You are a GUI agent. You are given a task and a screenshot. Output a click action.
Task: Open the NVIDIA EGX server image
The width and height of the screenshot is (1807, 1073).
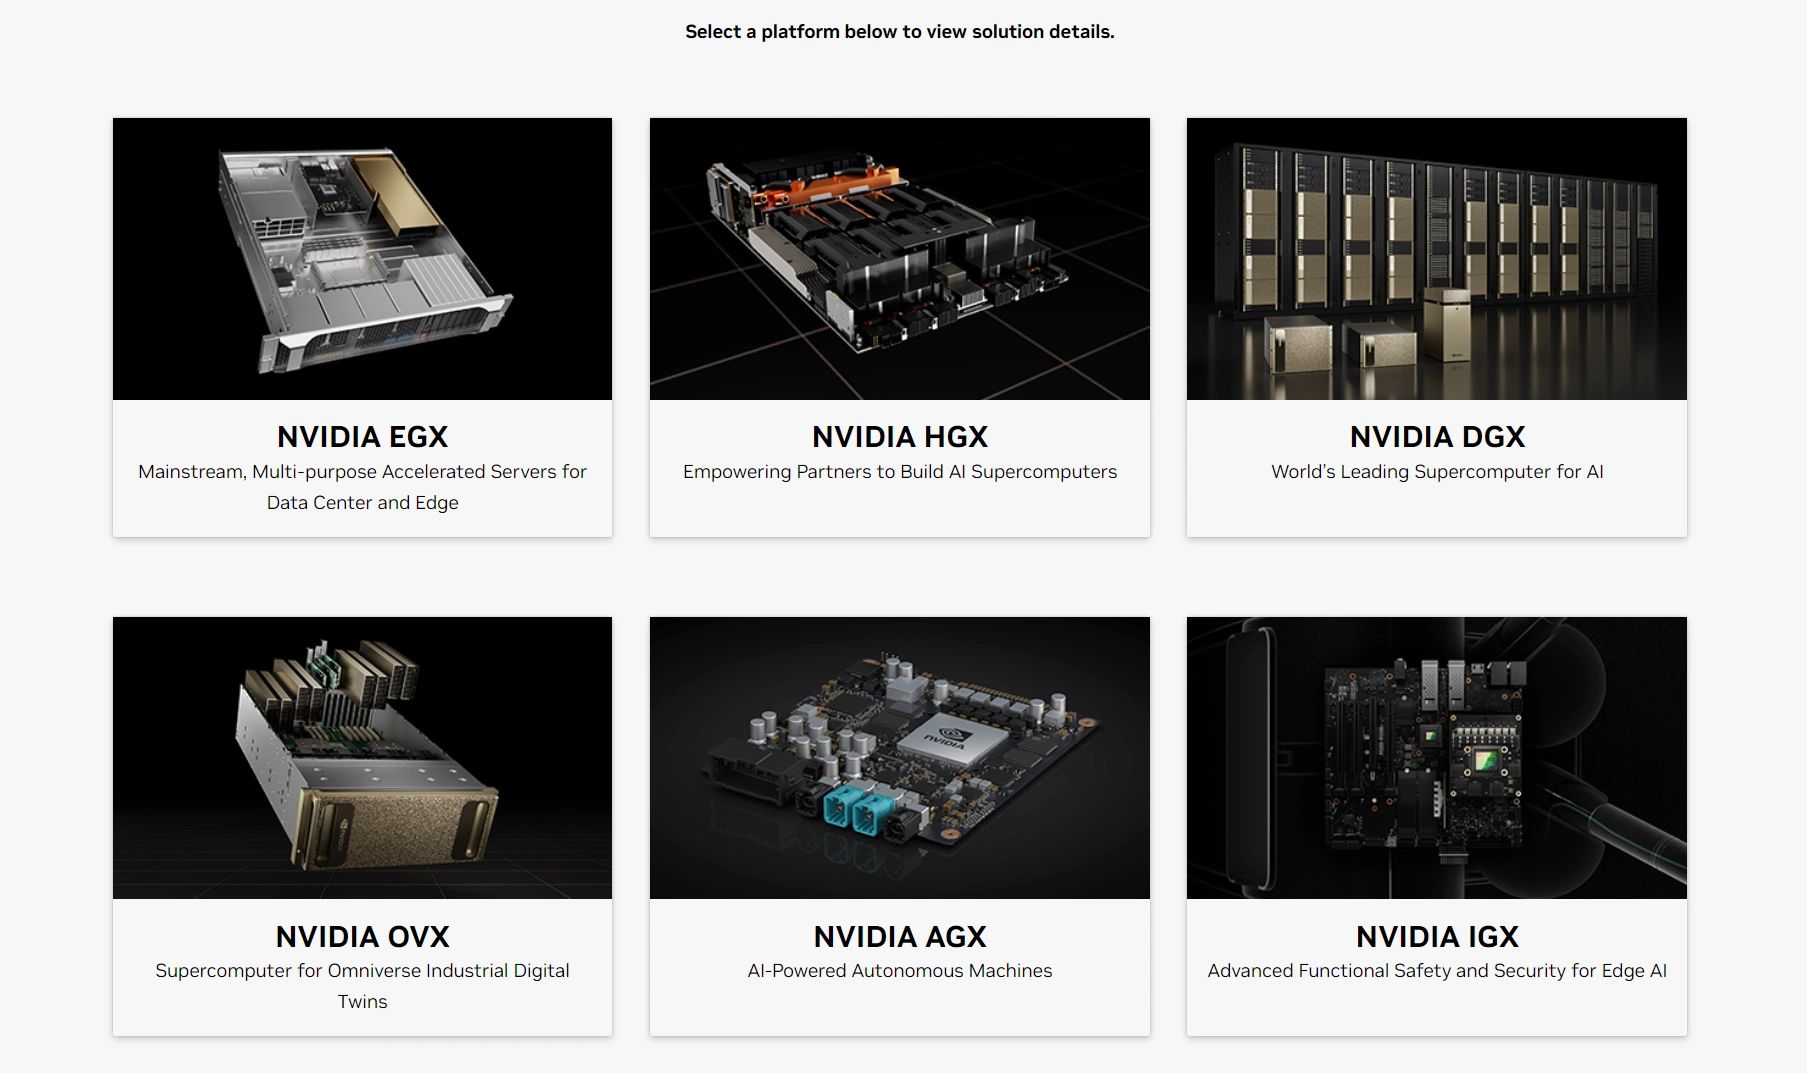coord(362,259)
